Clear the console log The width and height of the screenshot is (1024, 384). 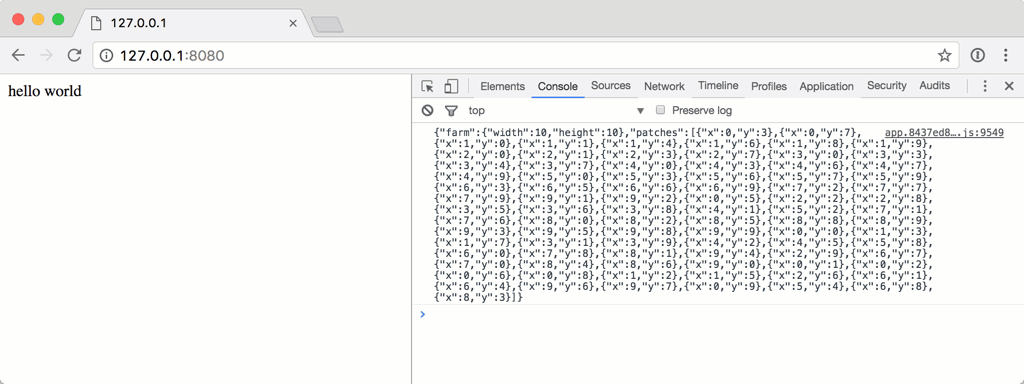427,110
